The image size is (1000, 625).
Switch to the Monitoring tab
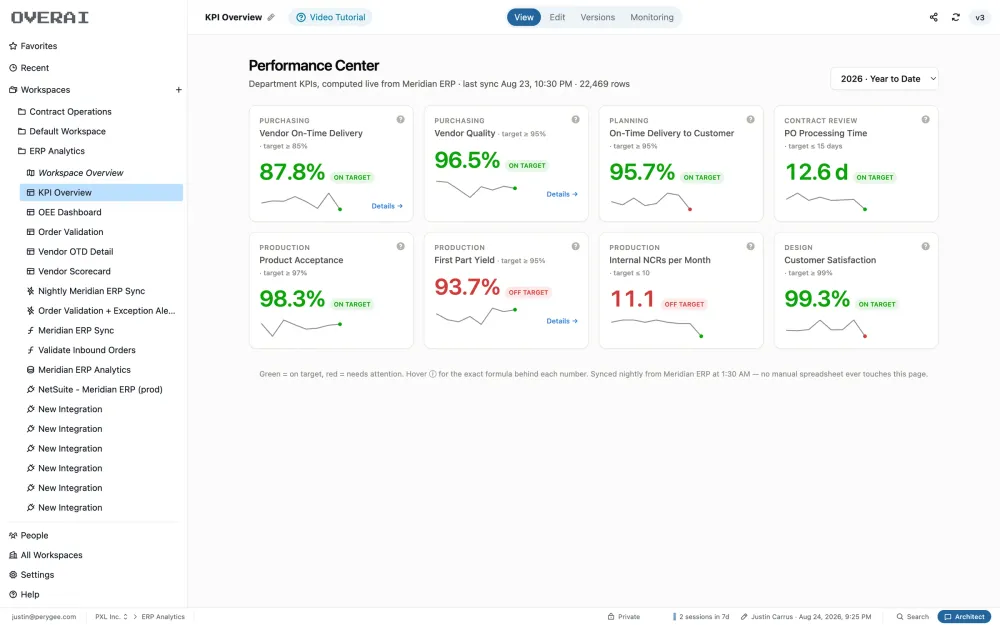point(652,17)
